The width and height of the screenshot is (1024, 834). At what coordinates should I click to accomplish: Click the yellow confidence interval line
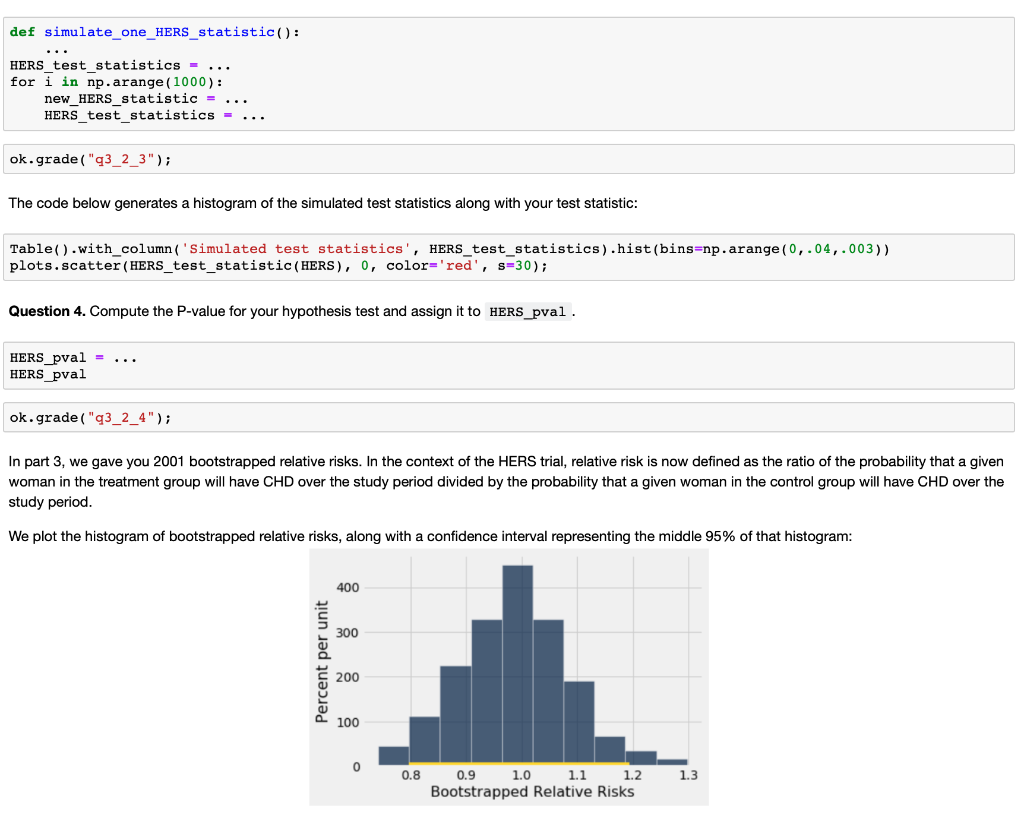[519, 763]
